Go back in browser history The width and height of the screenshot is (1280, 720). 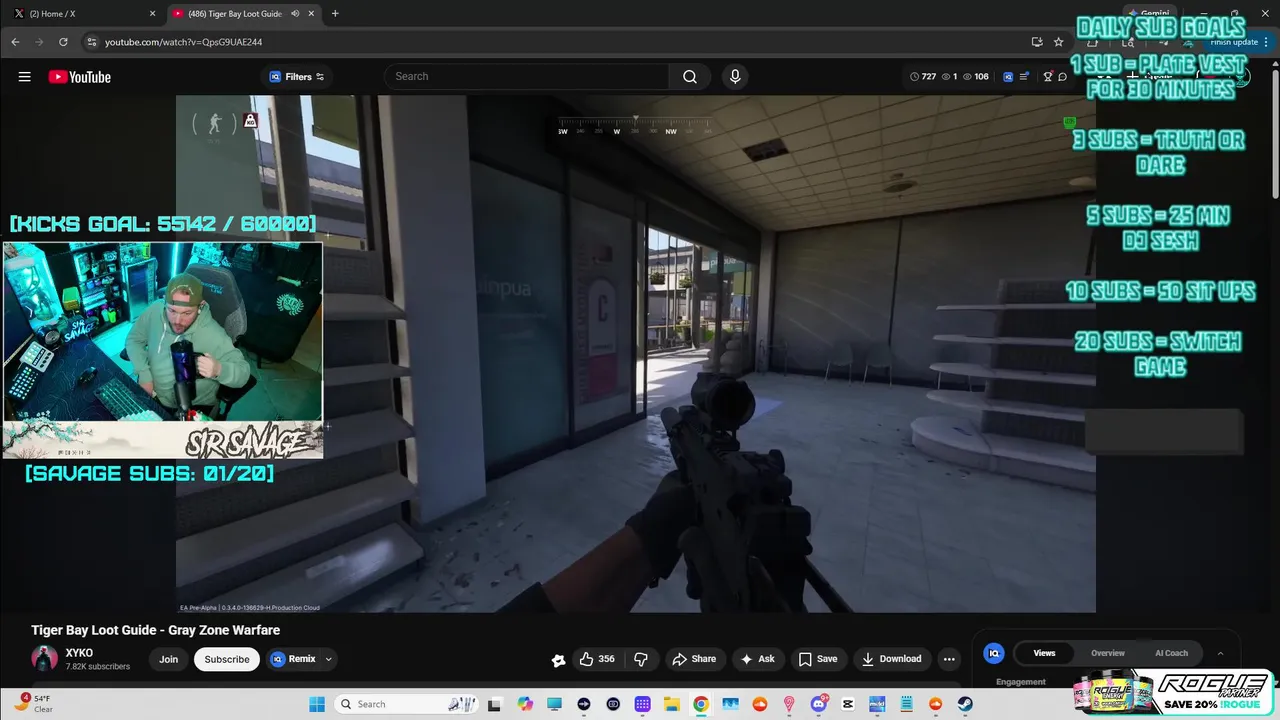pyautogui.click(x=15, y=42)
